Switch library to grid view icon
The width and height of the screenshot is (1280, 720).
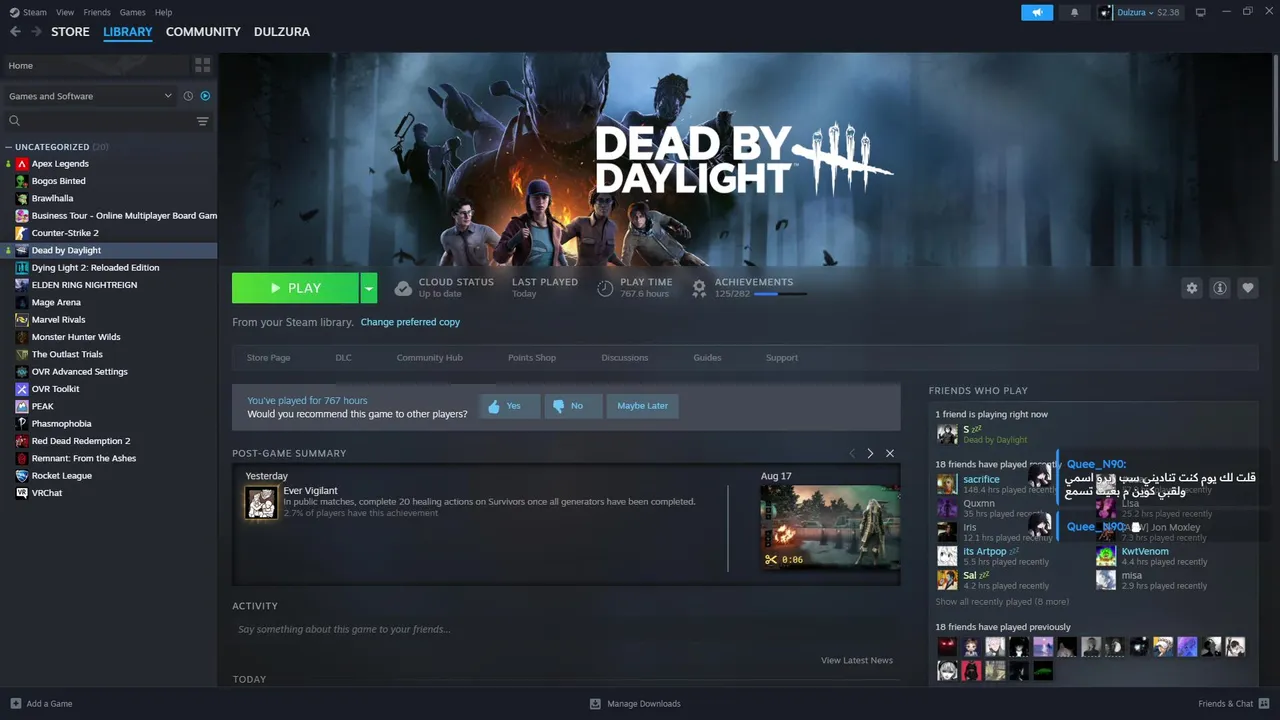[x=203, y=65]
